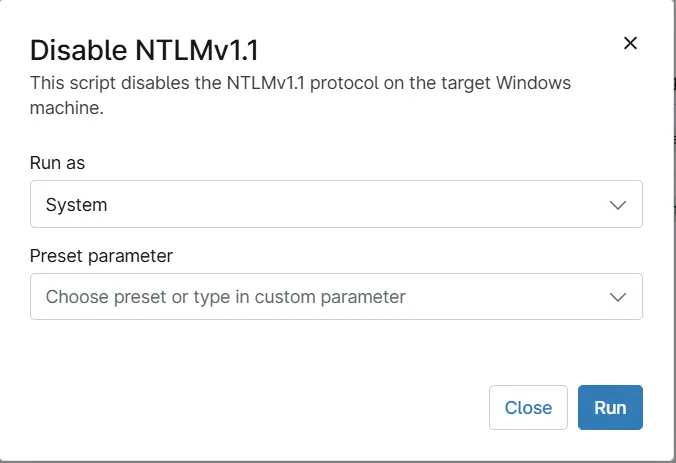Show Run as account options
Screen dimensions: 676x463
(x=336, y=204)
